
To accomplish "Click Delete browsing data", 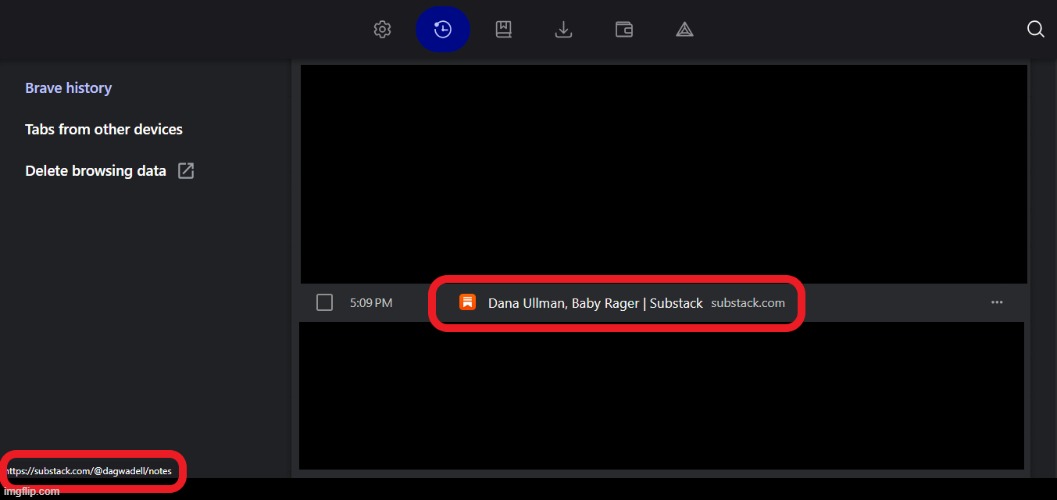I will pos(95,171).
